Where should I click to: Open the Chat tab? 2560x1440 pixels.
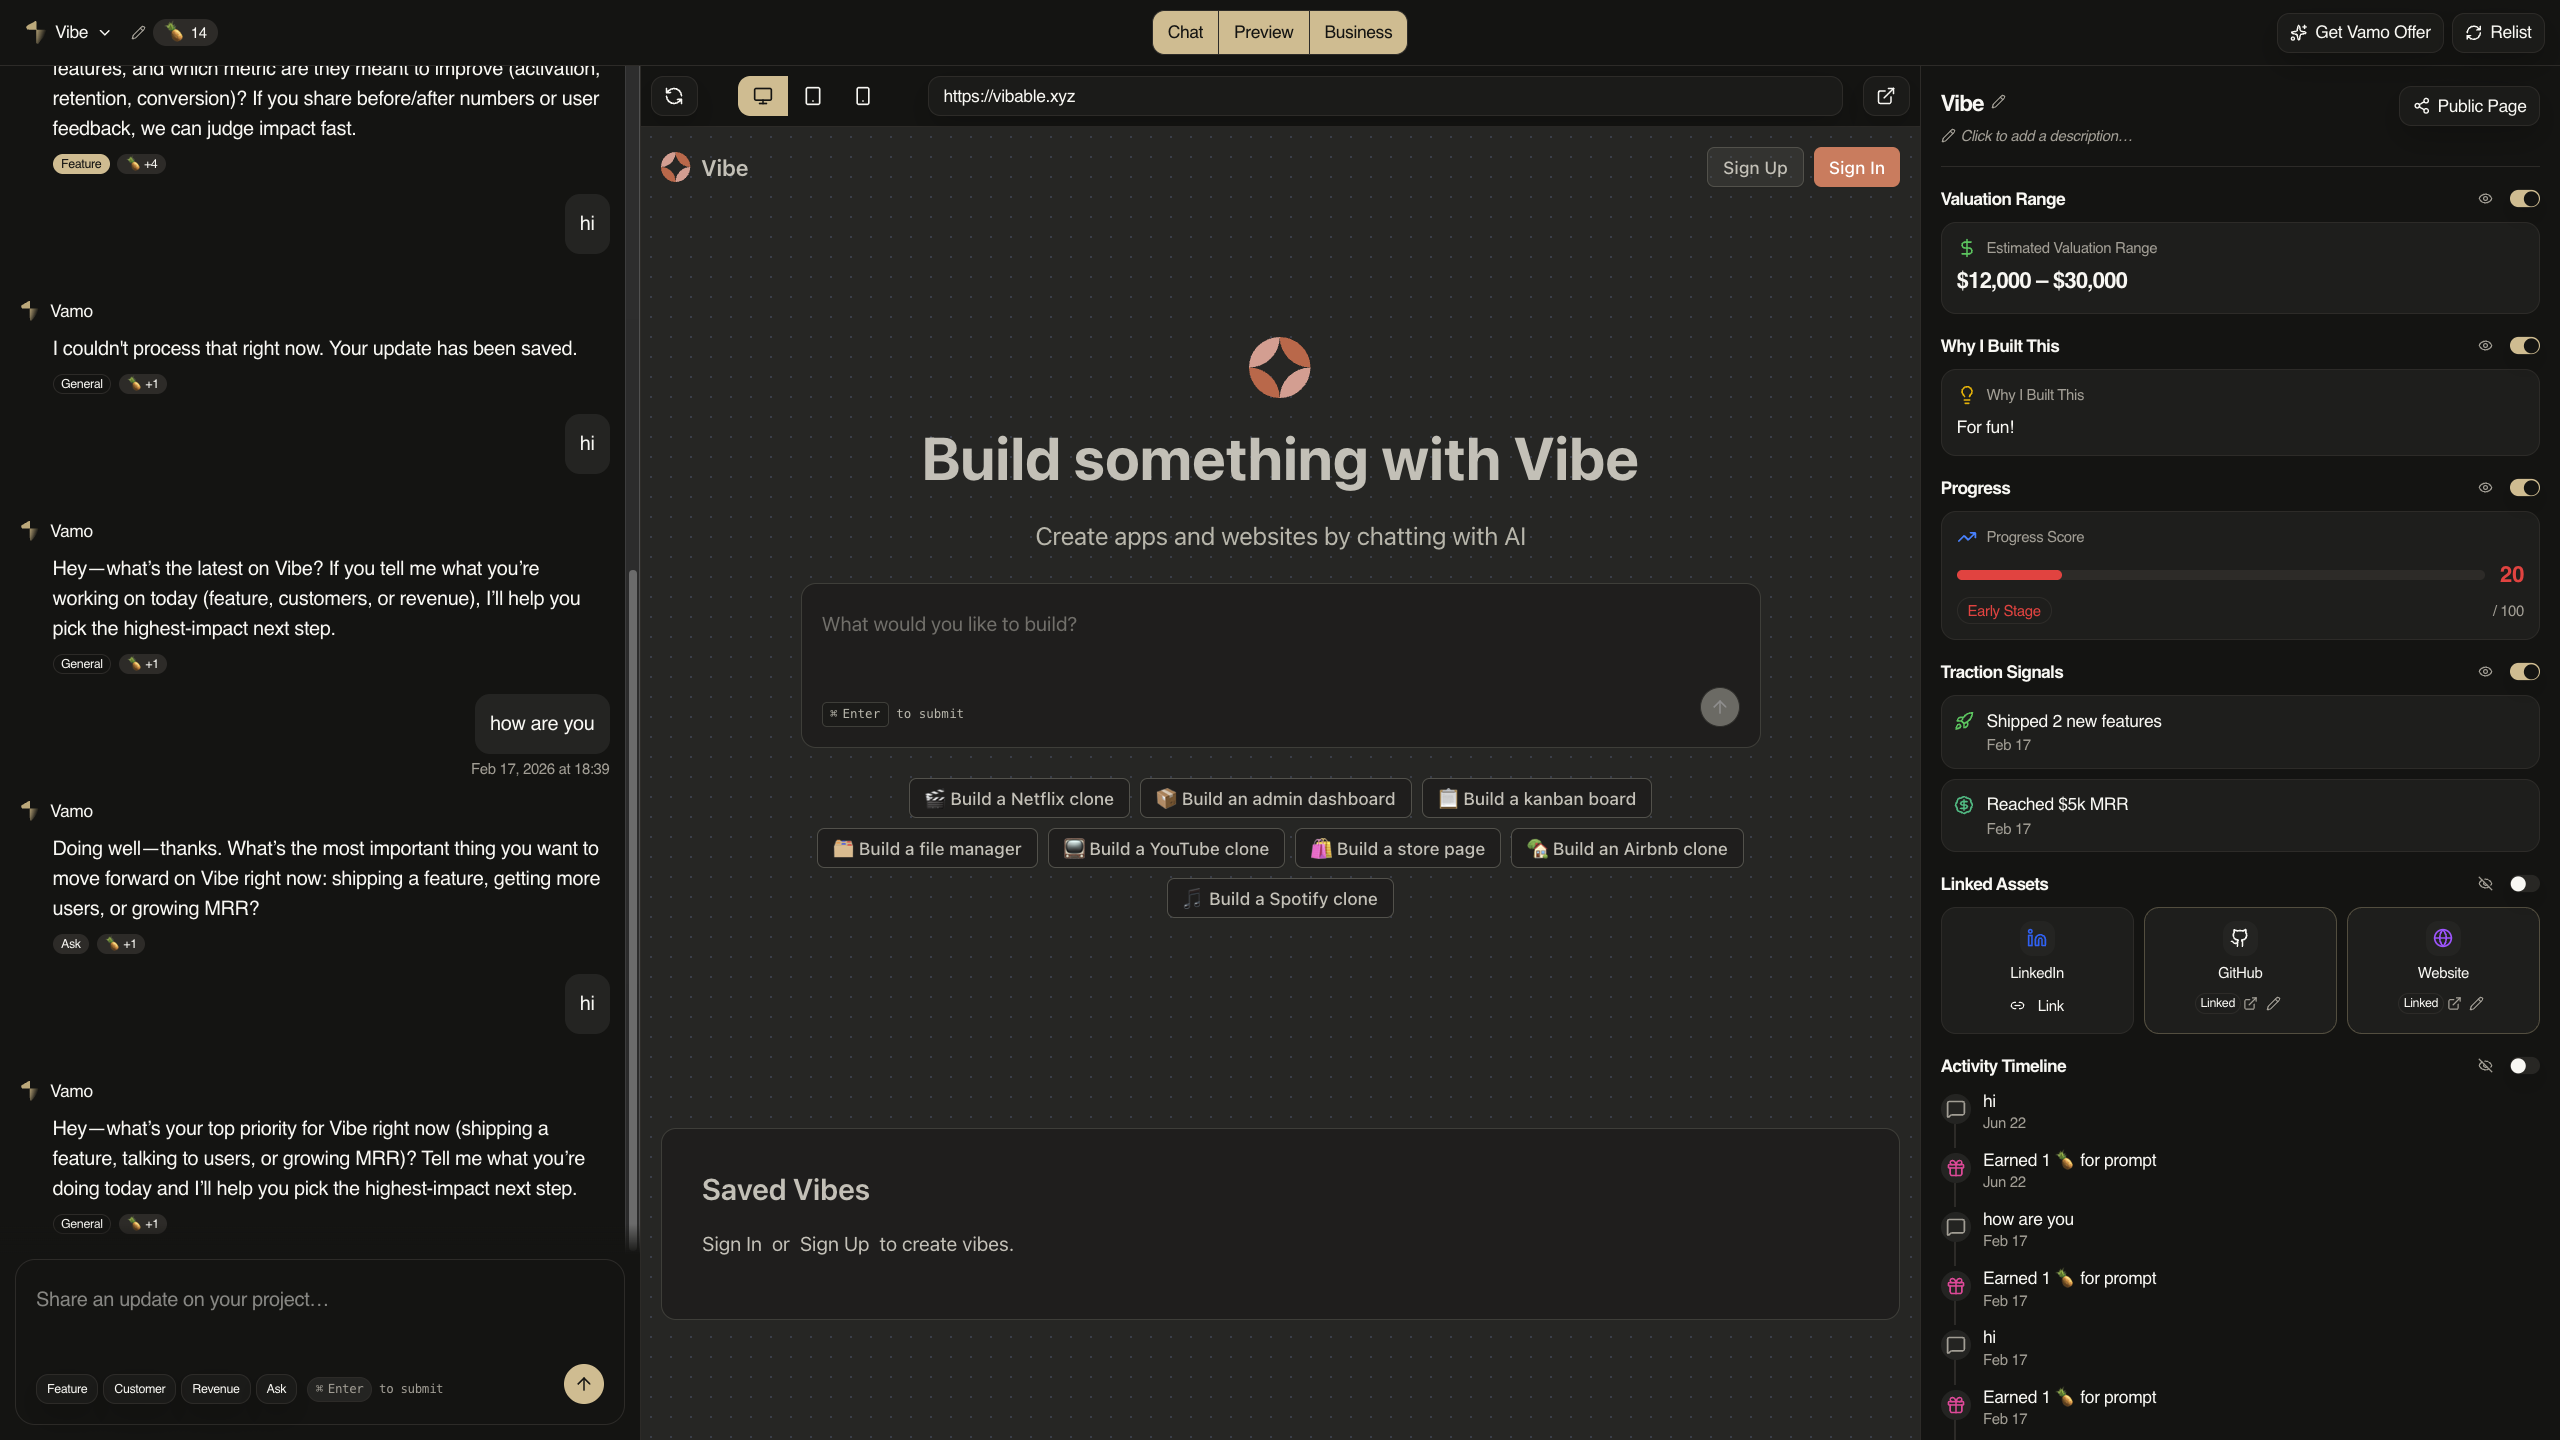pyautogui.click(x=1185, y=32)
